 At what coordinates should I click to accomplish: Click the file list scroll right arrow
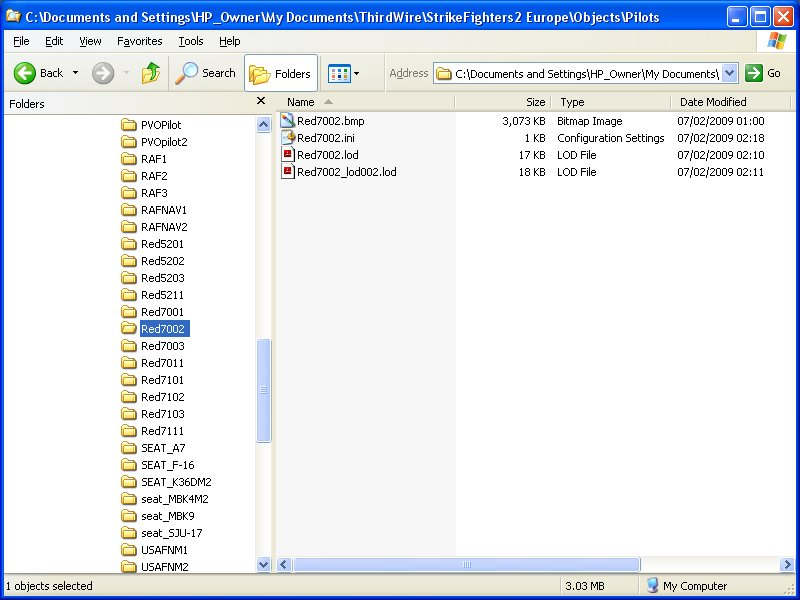coord(787,564)
